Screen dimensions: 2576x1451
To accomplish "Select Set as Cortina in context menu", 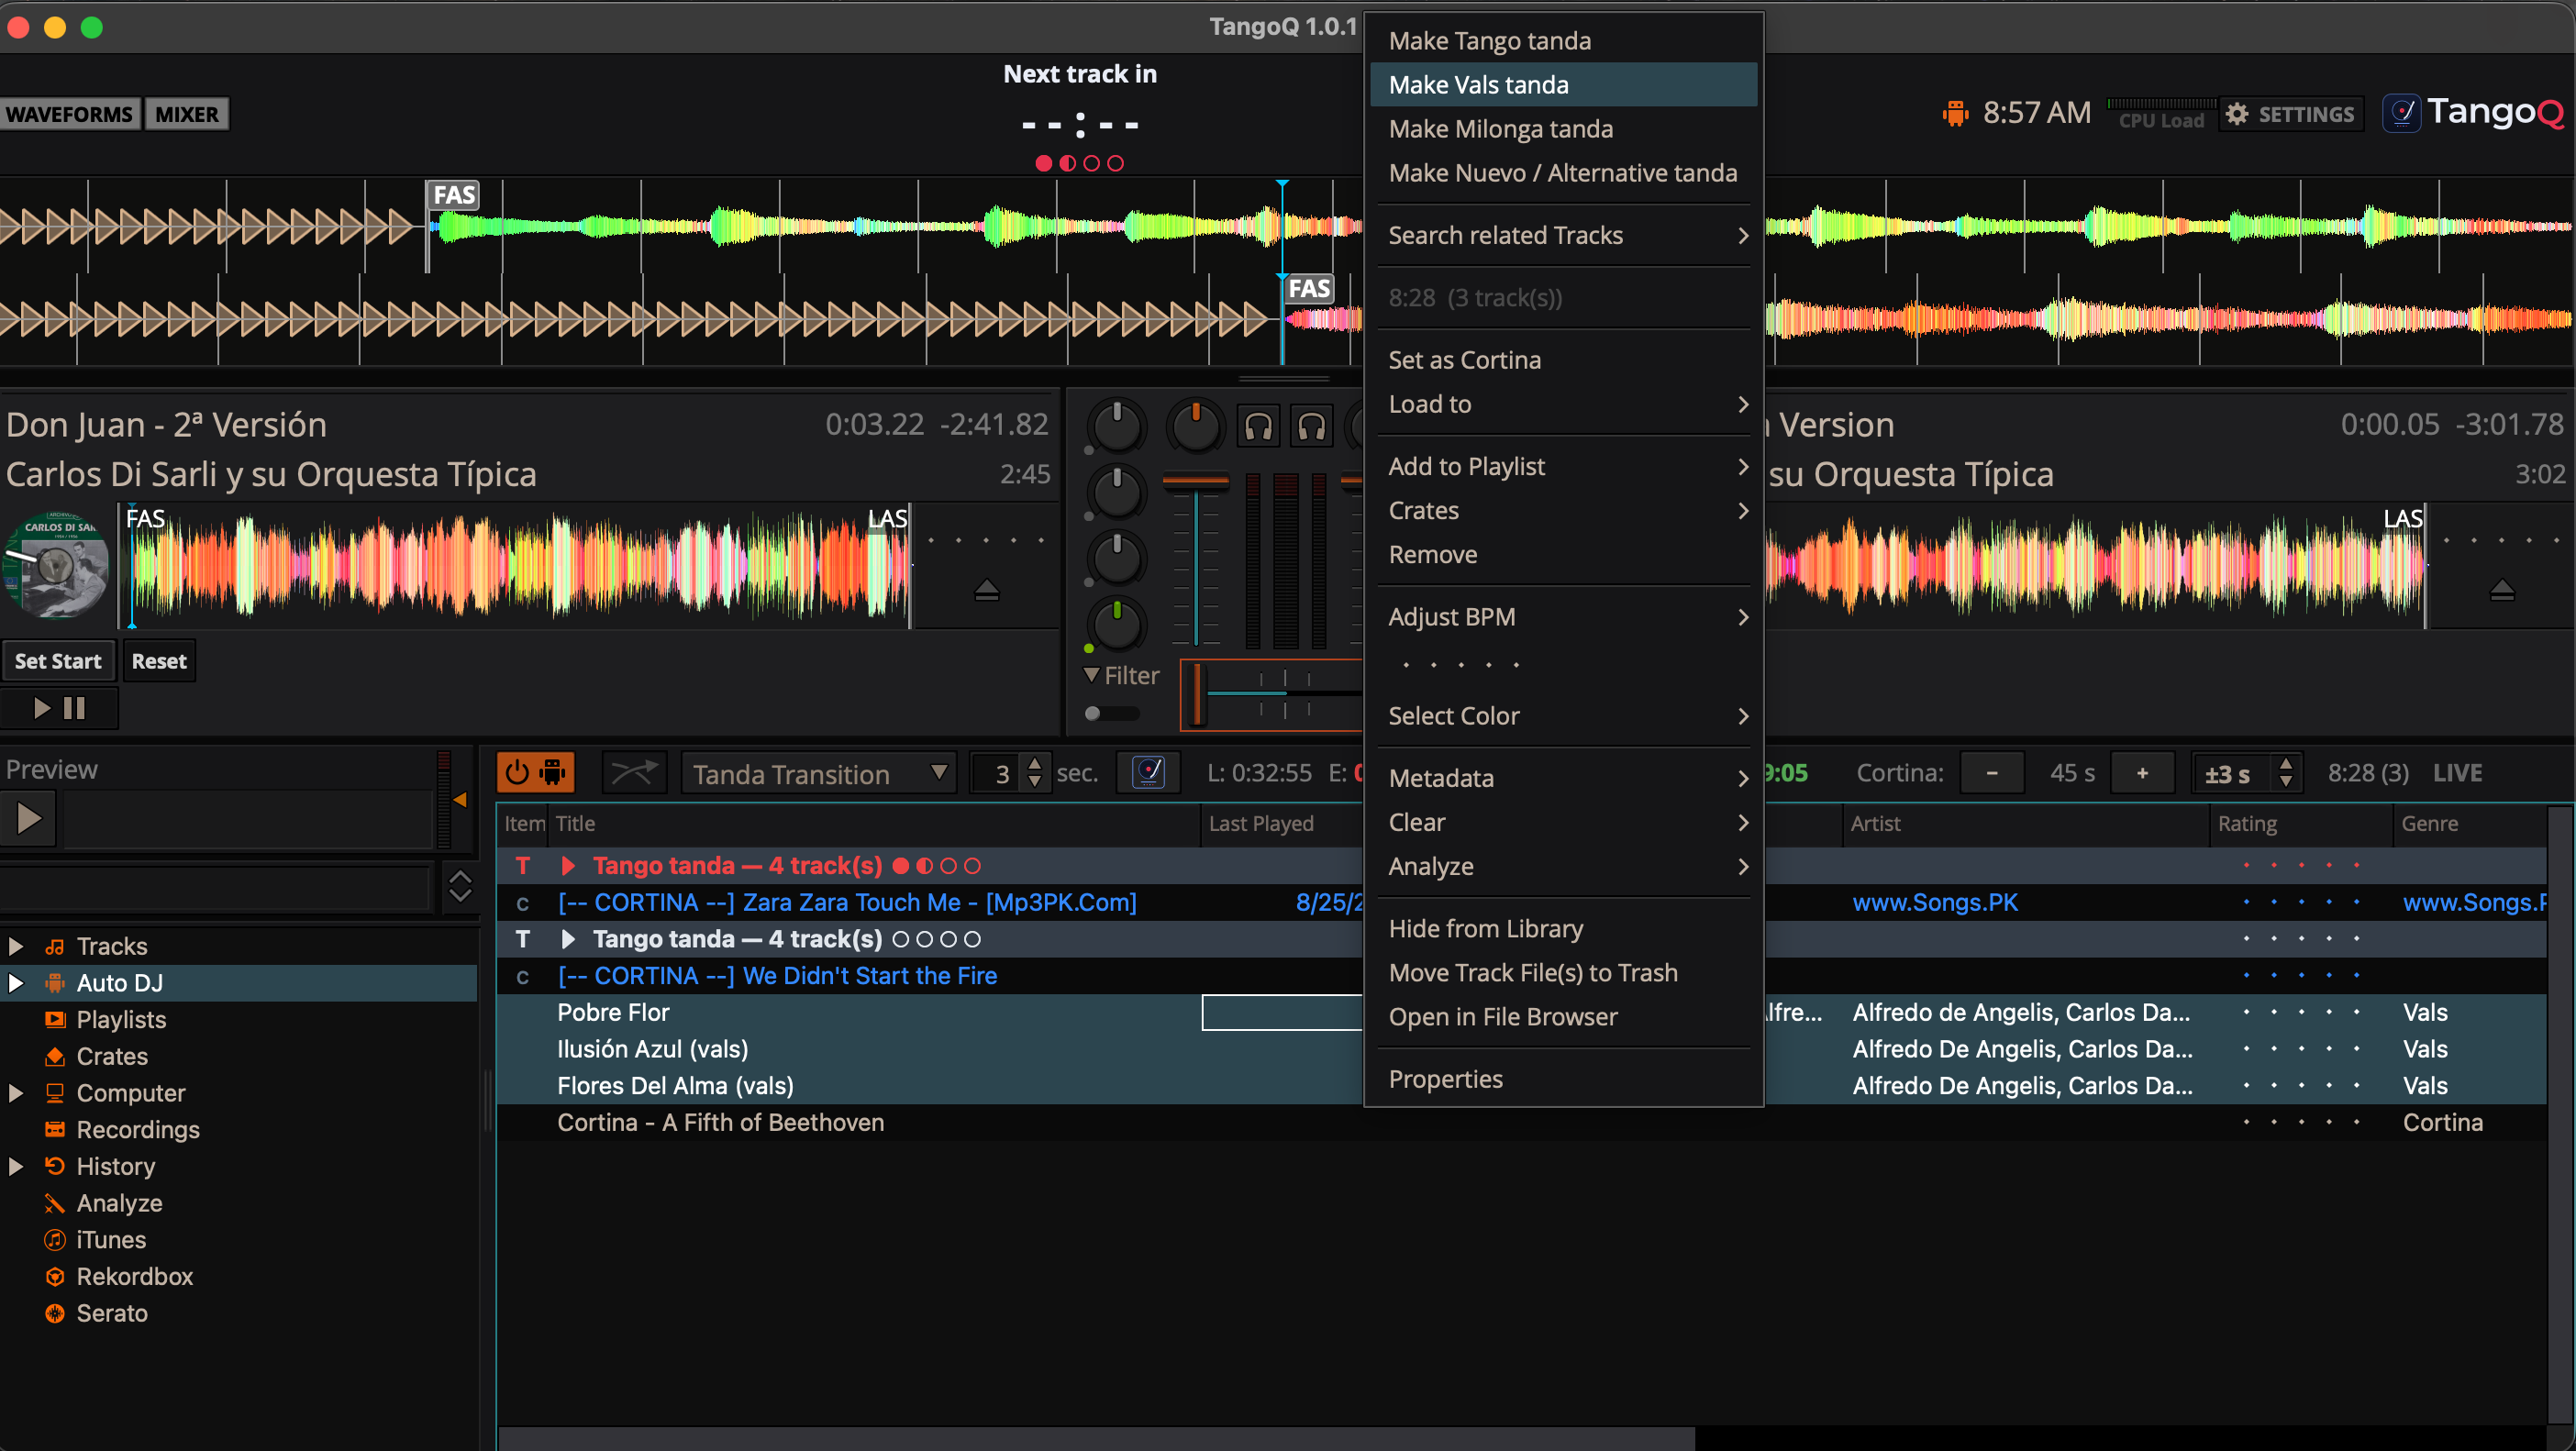I will click(x=1563, y=360).
